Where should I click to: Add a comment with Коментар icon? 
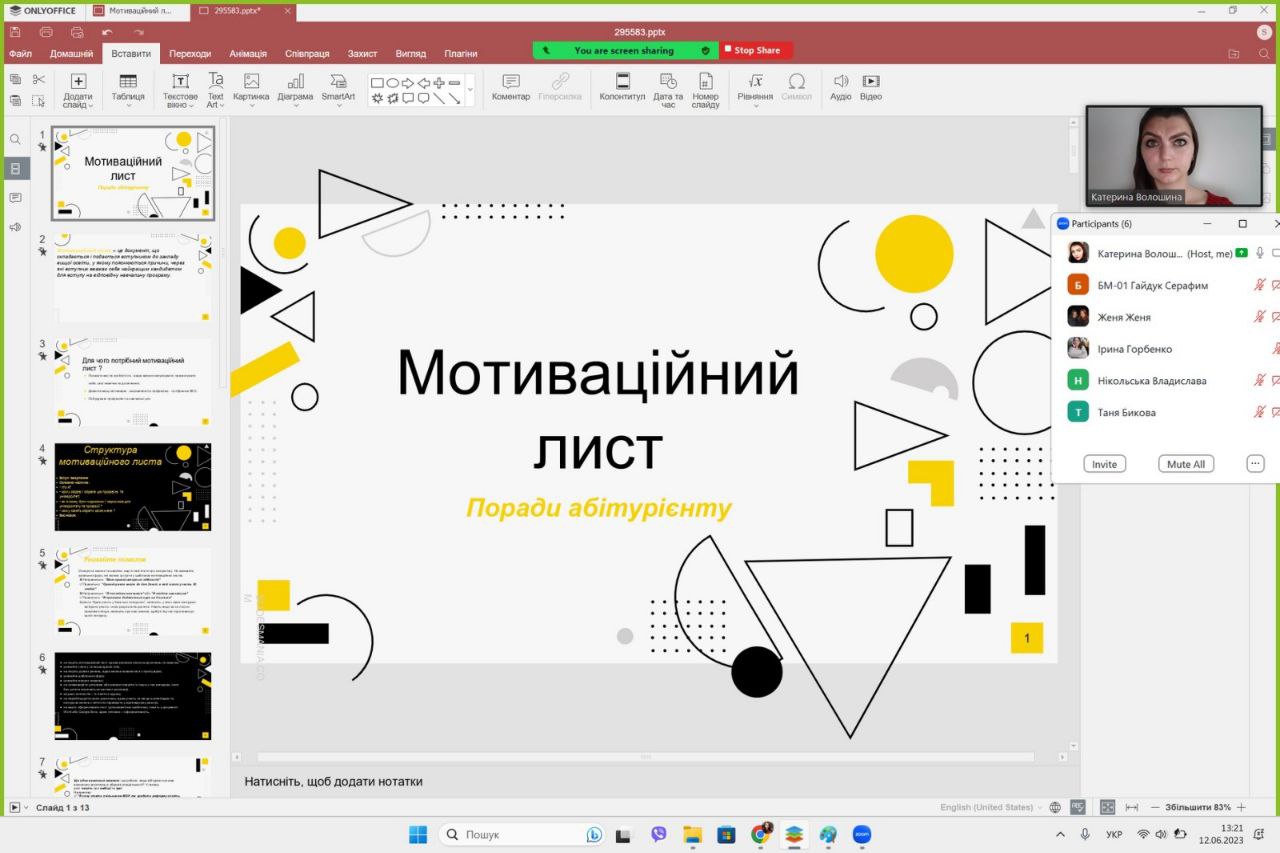pos(511,87)
